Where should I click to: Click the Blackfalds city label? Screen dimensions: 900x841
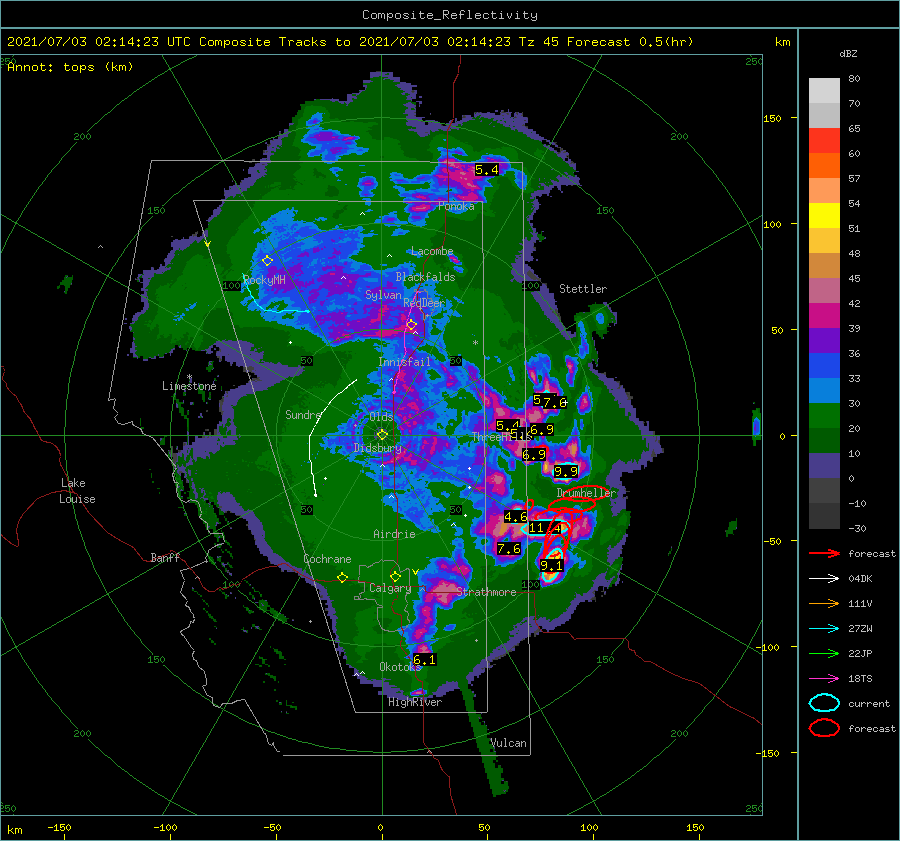pyautogui.click(x=425, y=277)
